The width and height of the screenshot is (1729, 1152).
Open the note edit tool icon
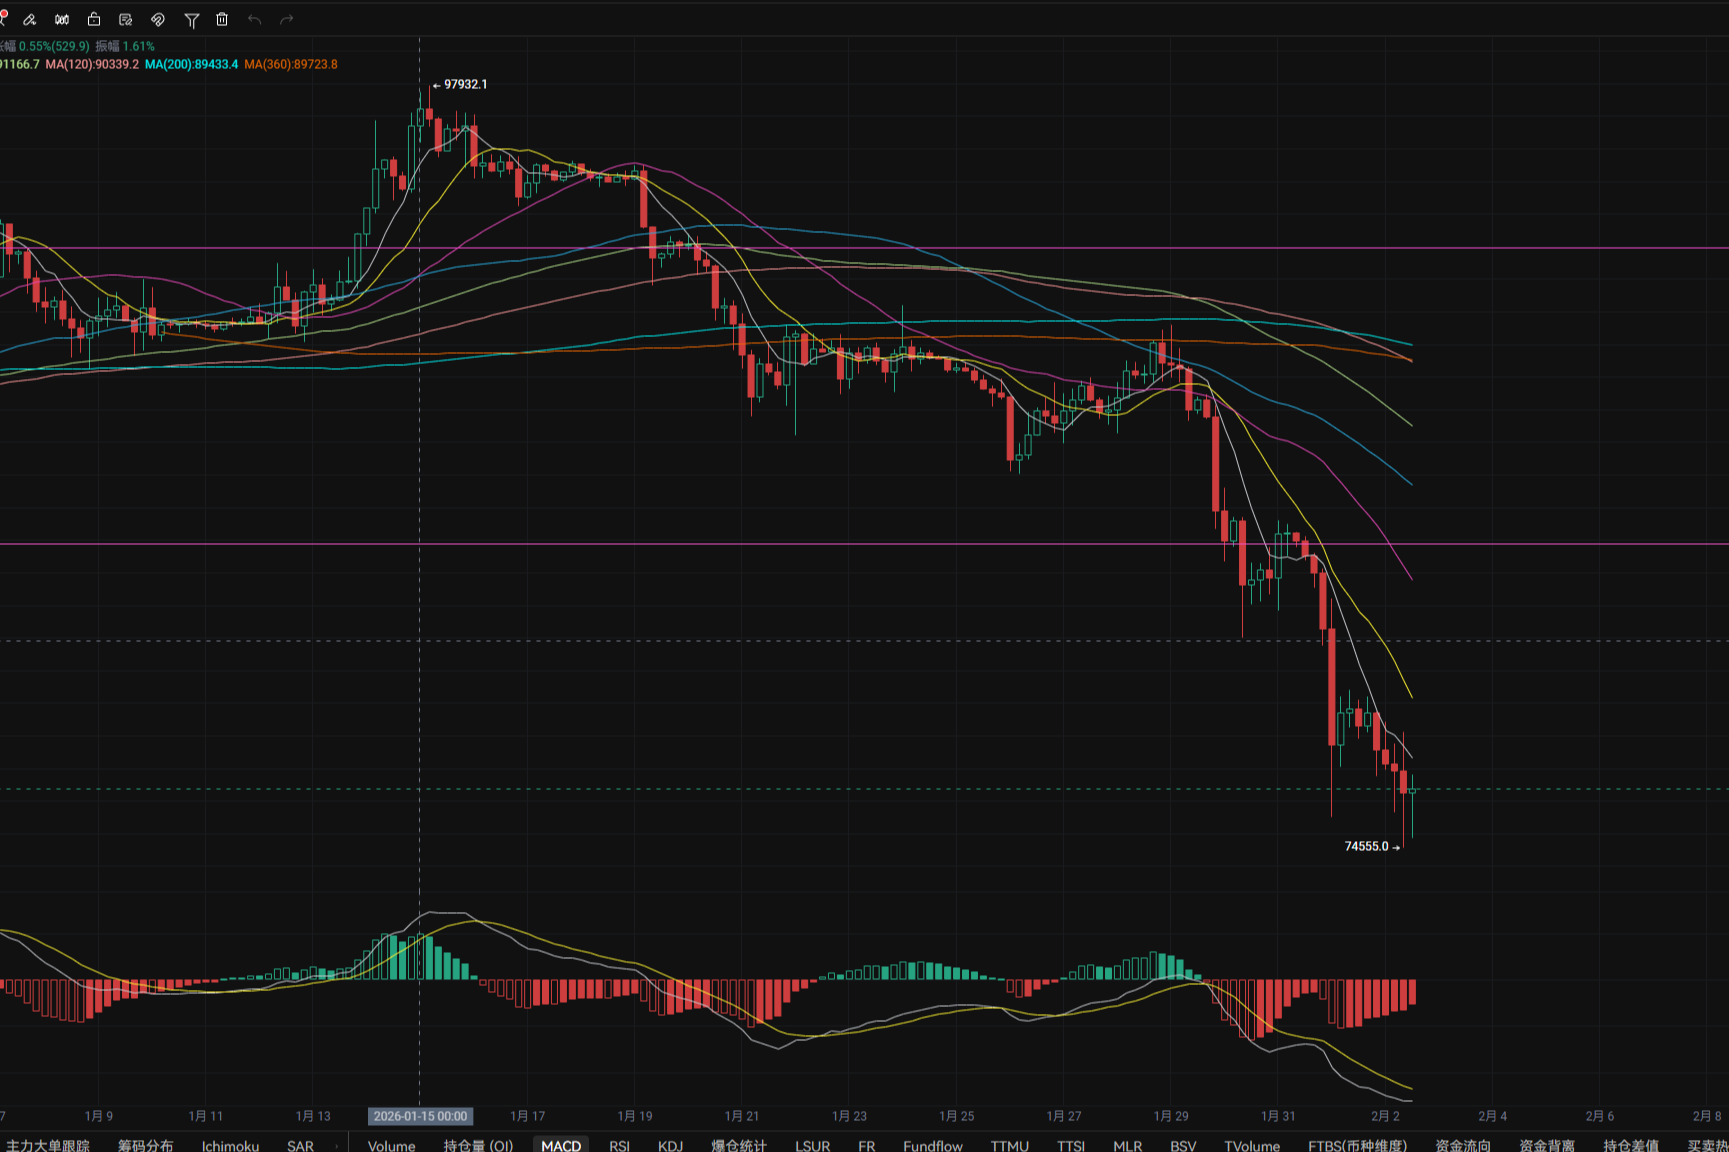coord(126,19)
